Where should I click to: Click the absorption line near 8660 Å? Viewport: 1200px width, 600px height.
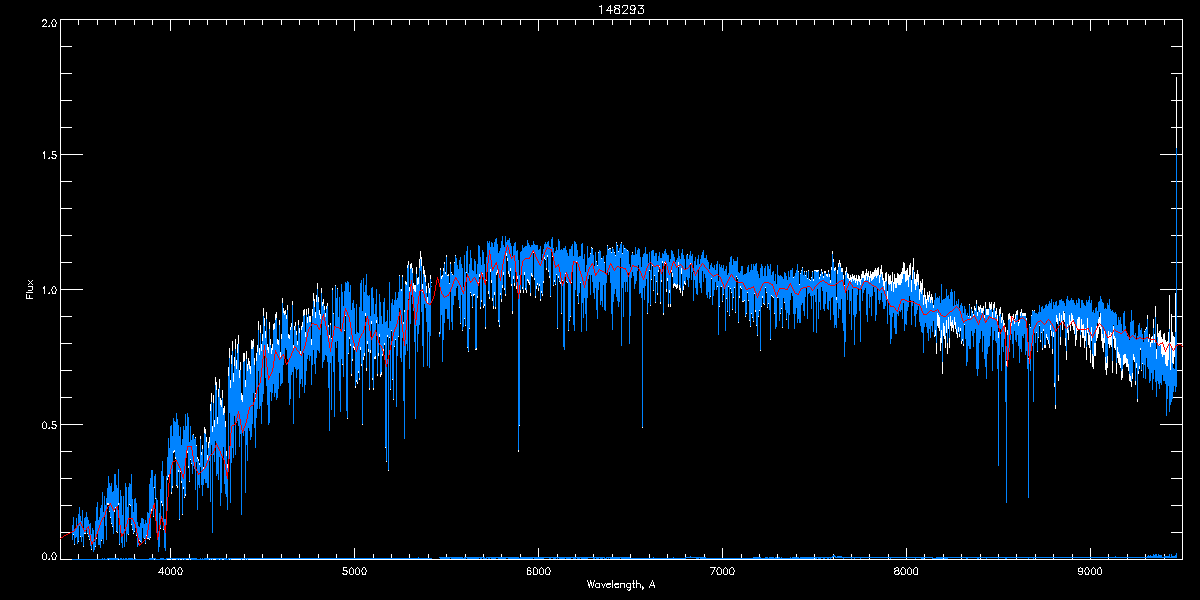point(1028,493)
